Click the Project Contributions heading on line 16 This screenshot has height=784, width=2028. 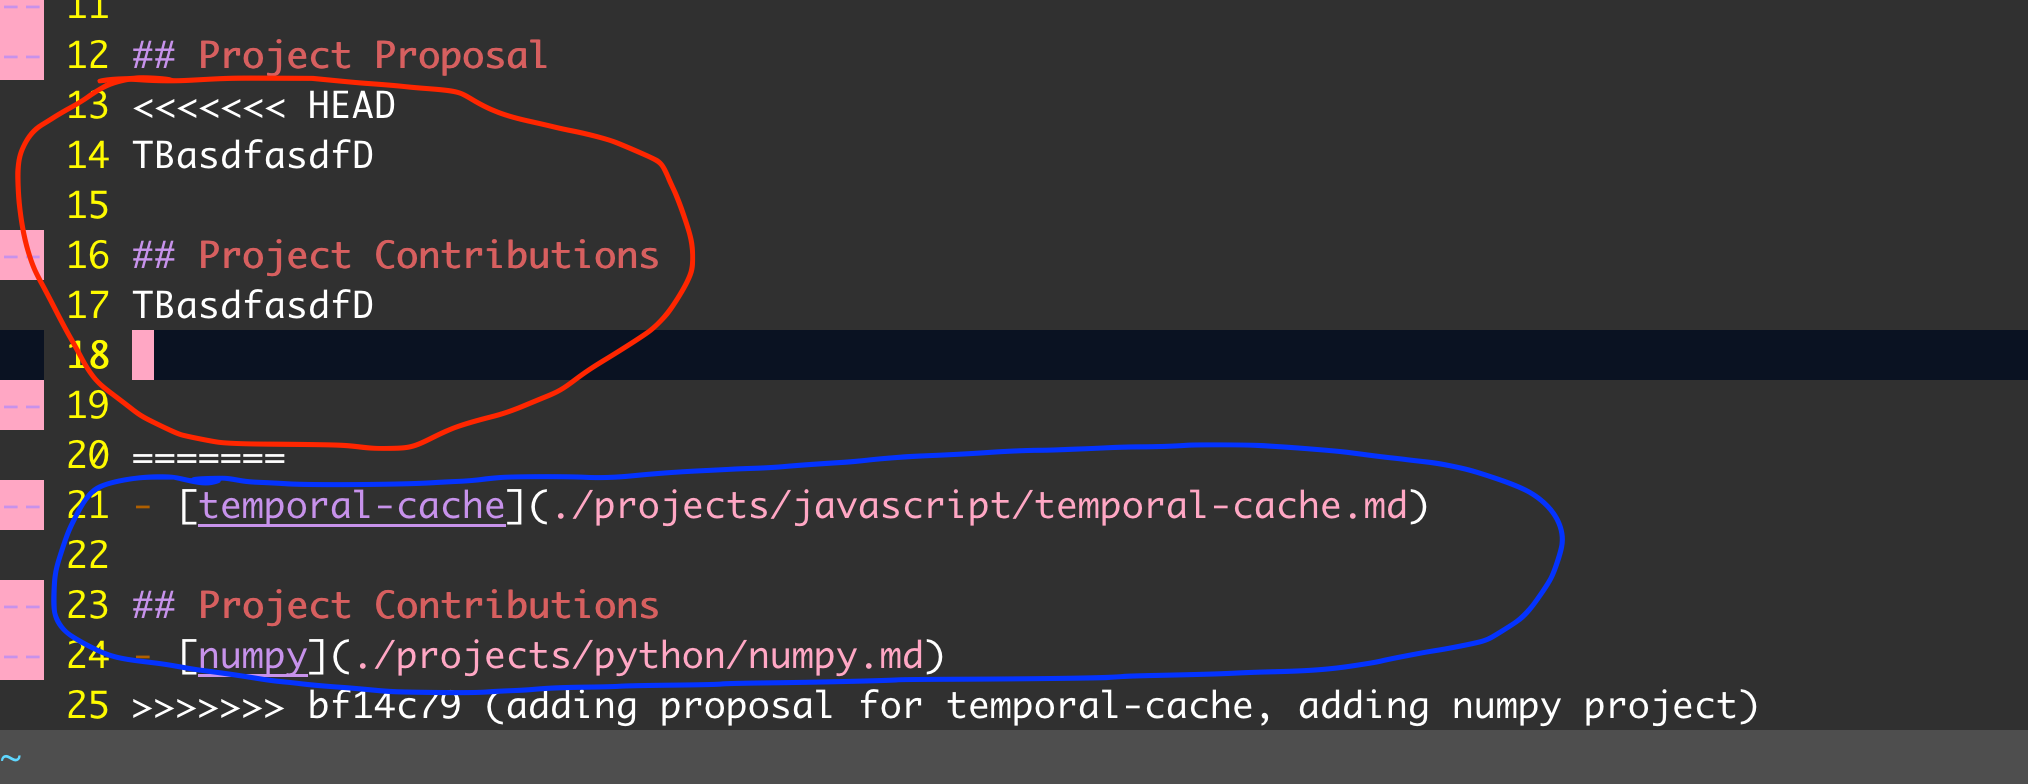tap(396, 256)
